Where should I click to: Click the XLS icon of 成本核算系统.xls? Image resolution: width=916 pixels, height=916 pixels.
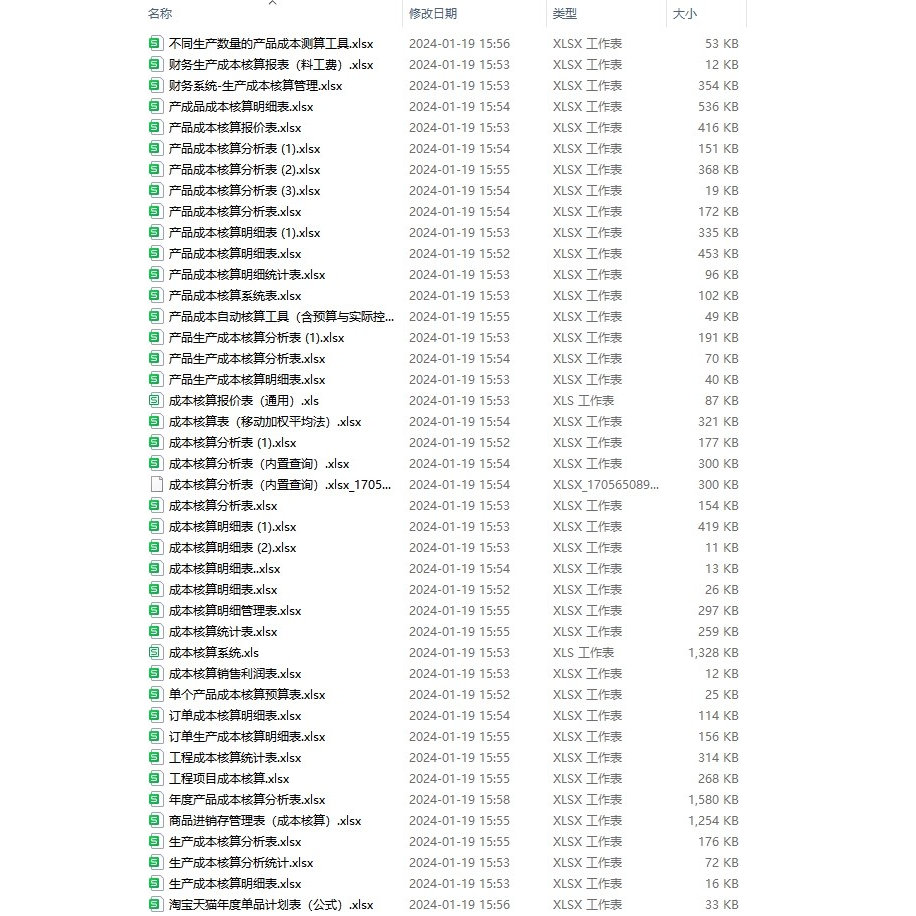155,652
